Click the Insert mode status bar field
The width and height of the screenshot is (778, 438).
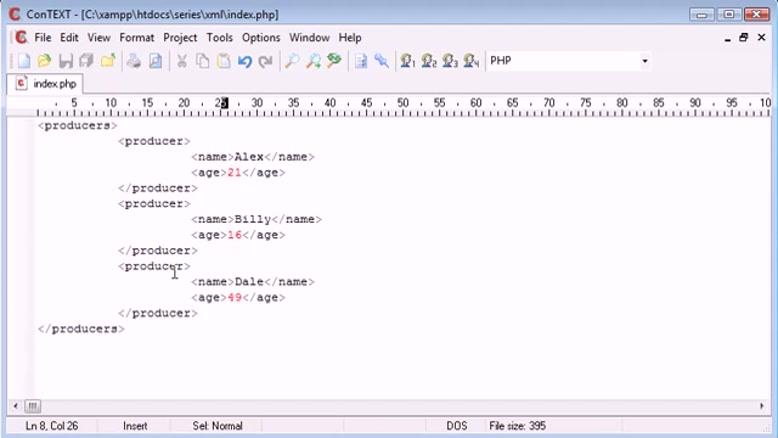pyautogui.click(x=135, y=426)
